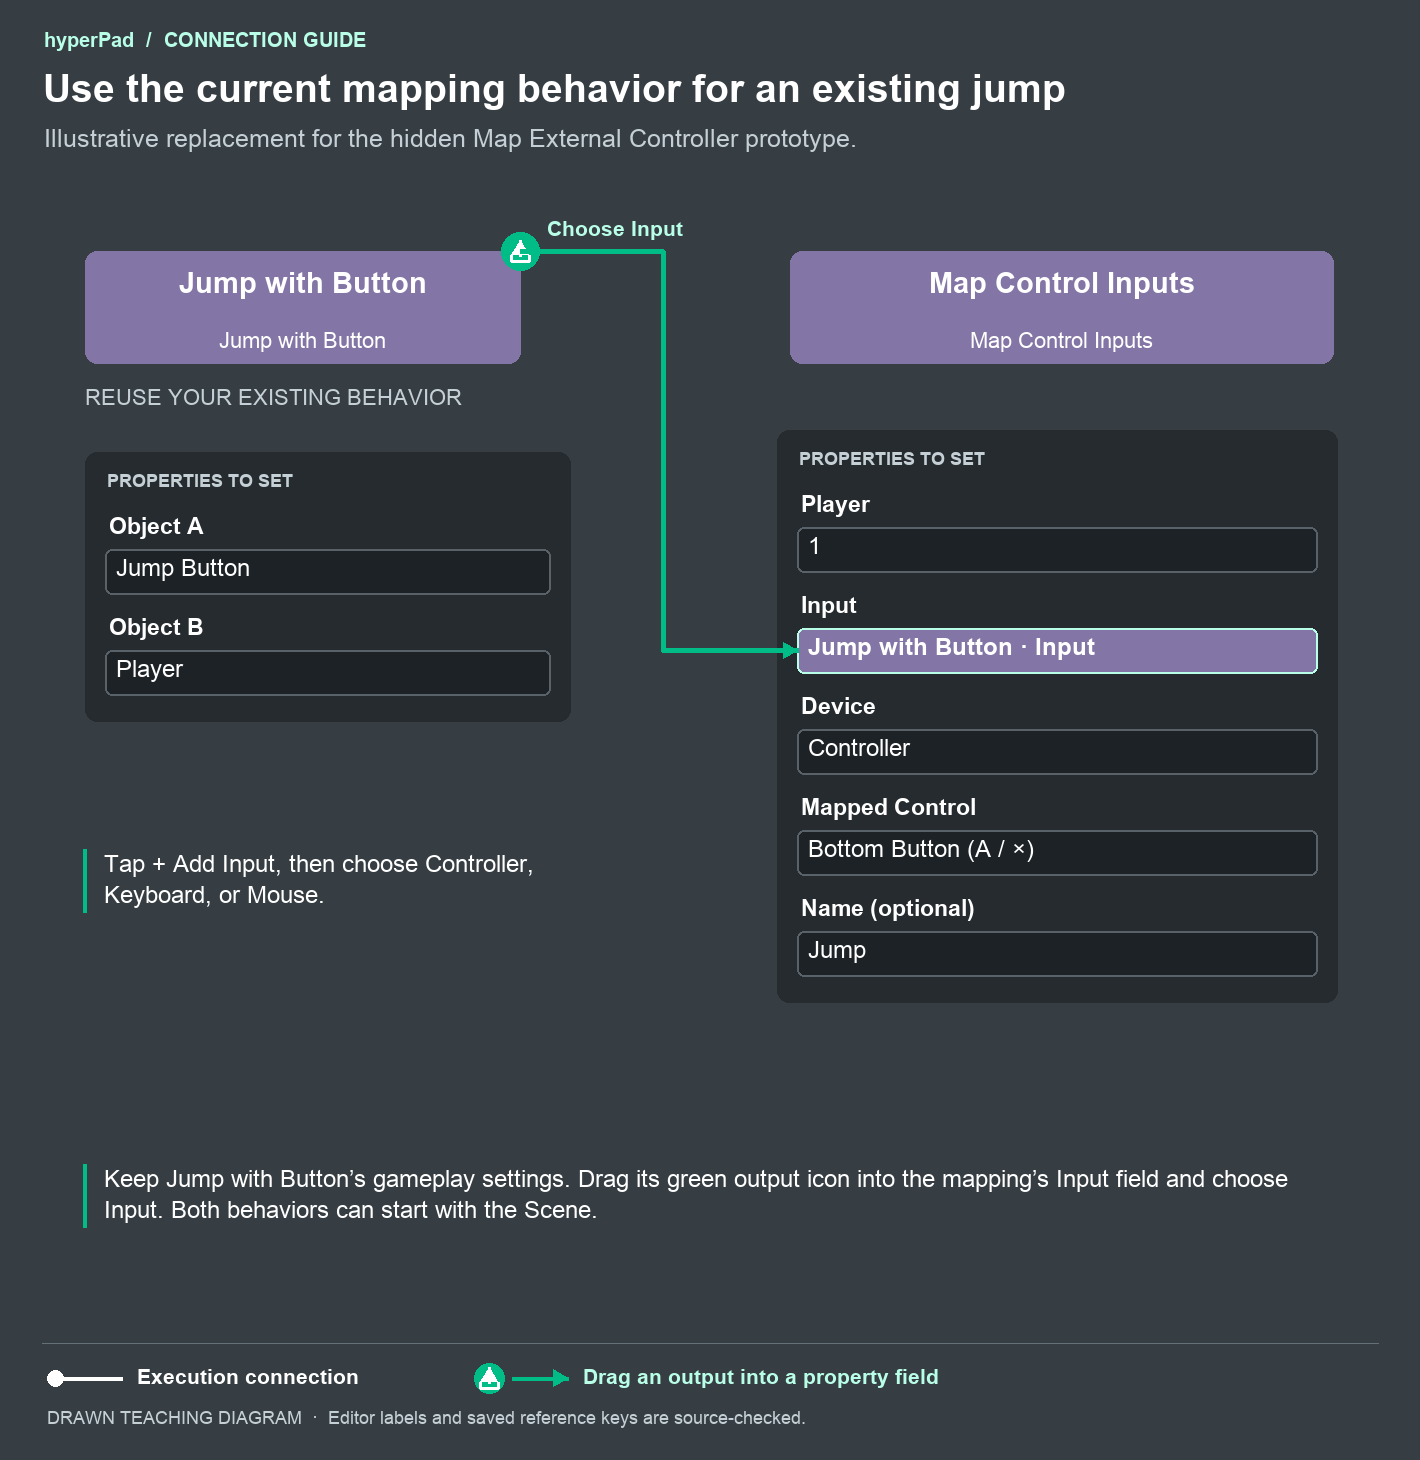Open the Device field set to Controller

1057,752
